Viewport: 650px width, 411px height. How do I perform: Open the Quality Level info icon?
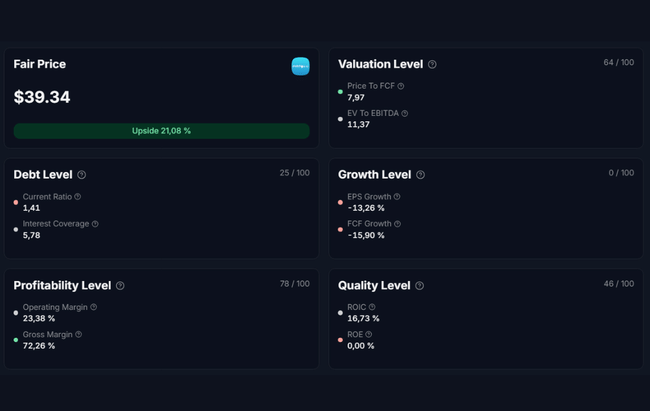click(419, 286)
